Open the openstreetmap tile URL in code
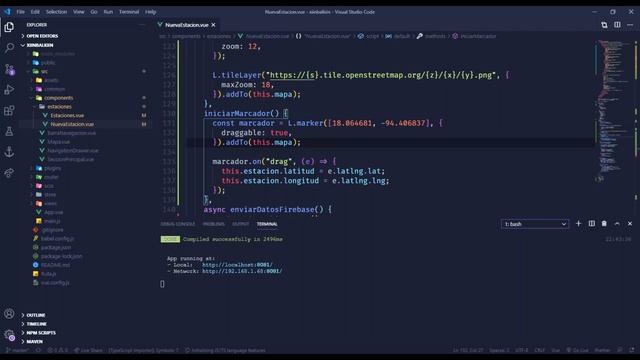Screen dimensions: 640x360 coord(382,75)
